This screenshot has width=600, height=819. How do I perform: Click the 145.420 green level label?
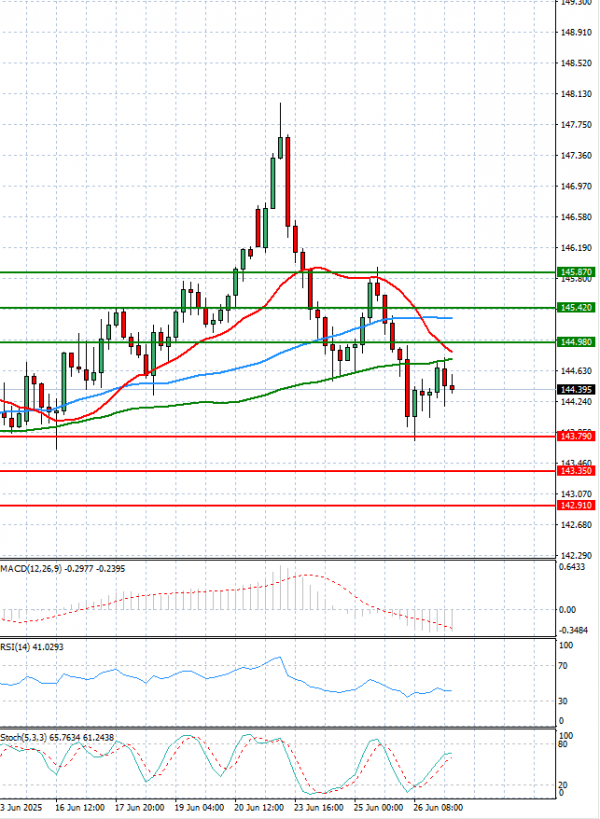[x=576, y=308]
